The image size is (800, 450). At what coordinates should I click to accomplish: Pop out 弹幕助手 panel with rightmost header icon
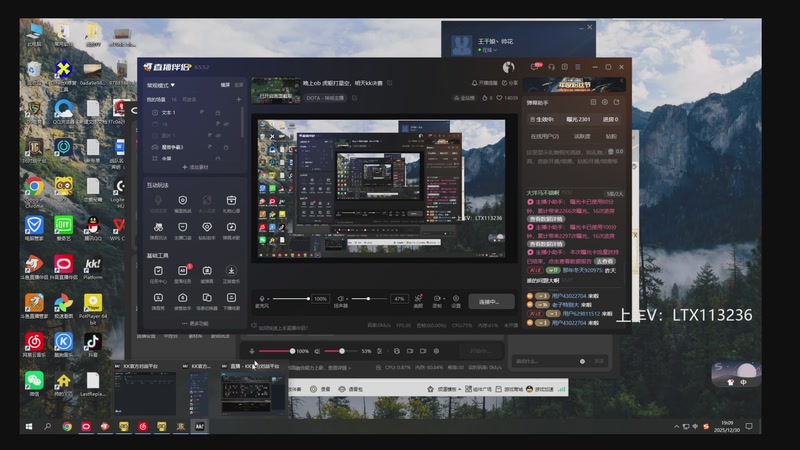[616, 102]
